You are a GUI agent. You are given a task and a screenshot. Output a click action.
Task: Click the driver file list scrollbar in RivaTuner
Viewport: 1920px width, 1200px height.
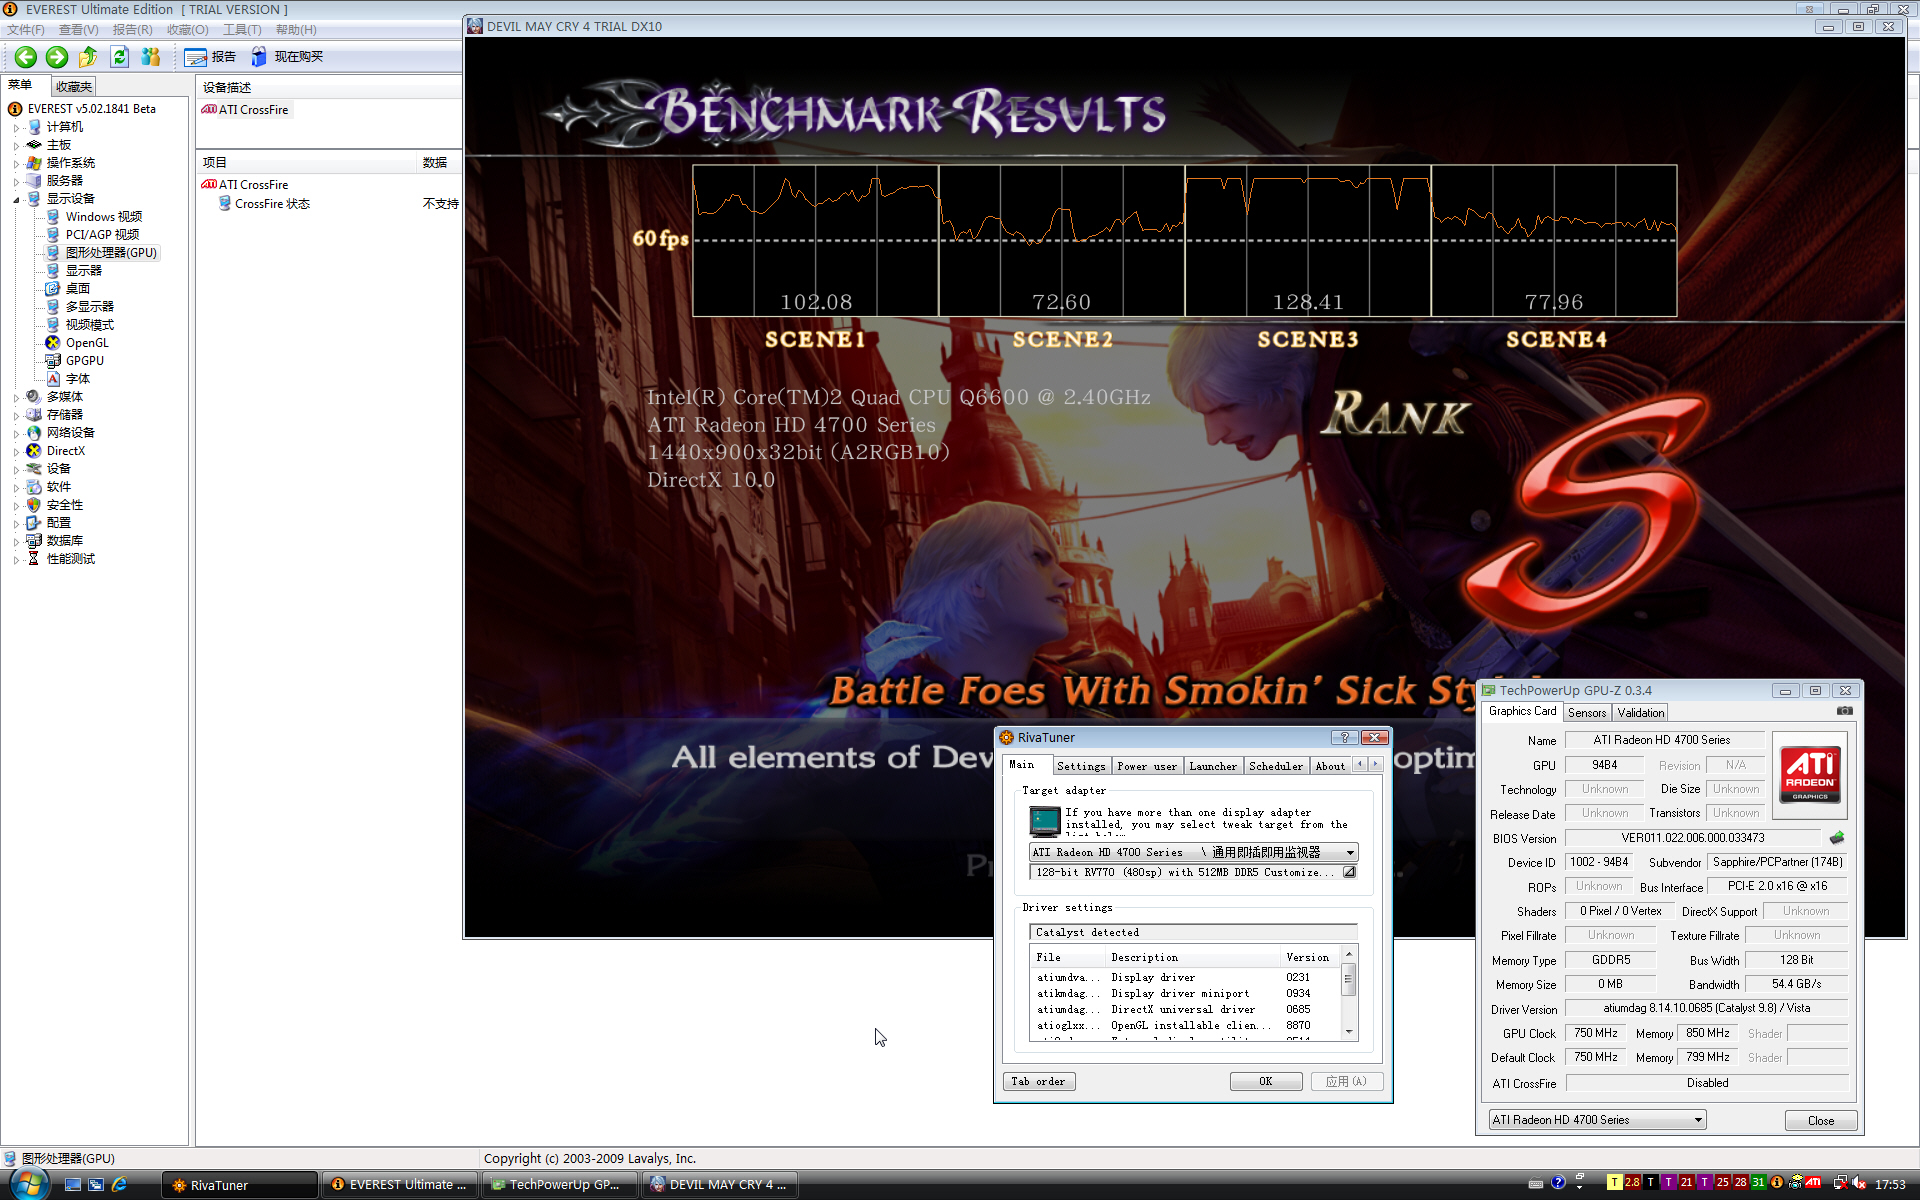pyautogui.click(x=1349, y=994)
